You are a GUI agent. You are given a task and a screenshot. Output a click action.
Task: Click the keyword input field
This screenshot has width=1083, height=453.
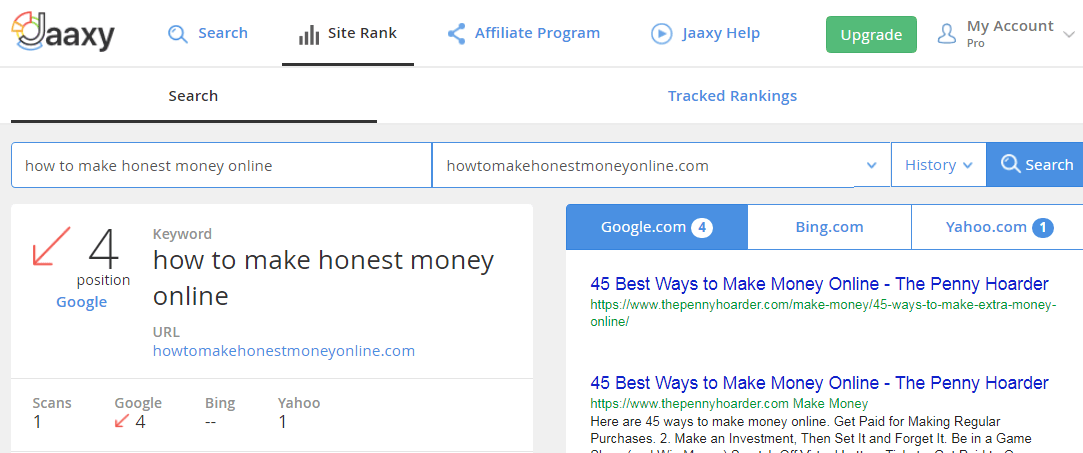(222, 165)
